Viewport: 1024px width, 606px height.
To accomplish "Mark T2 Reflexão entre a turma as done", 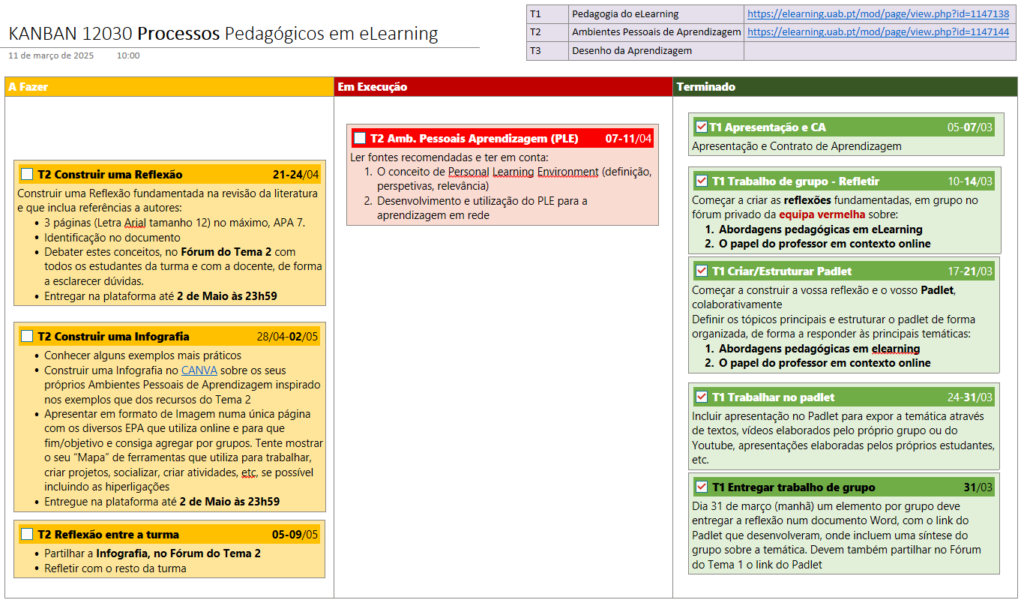I will click(x=27, y=534).
